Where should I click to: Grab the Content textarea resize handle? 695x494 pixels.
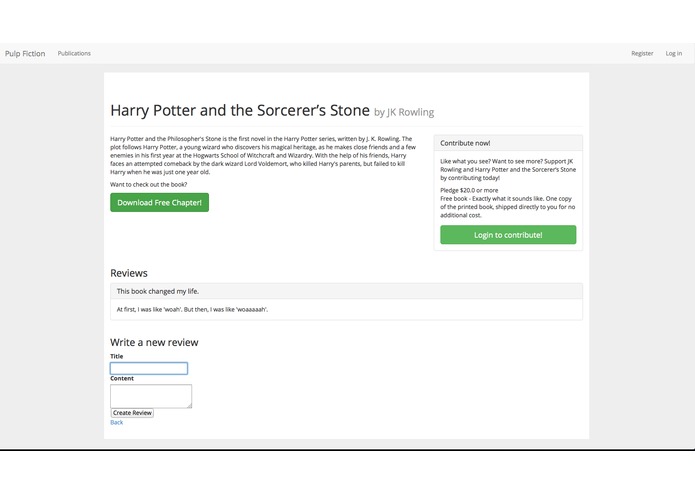coord(189,405)
